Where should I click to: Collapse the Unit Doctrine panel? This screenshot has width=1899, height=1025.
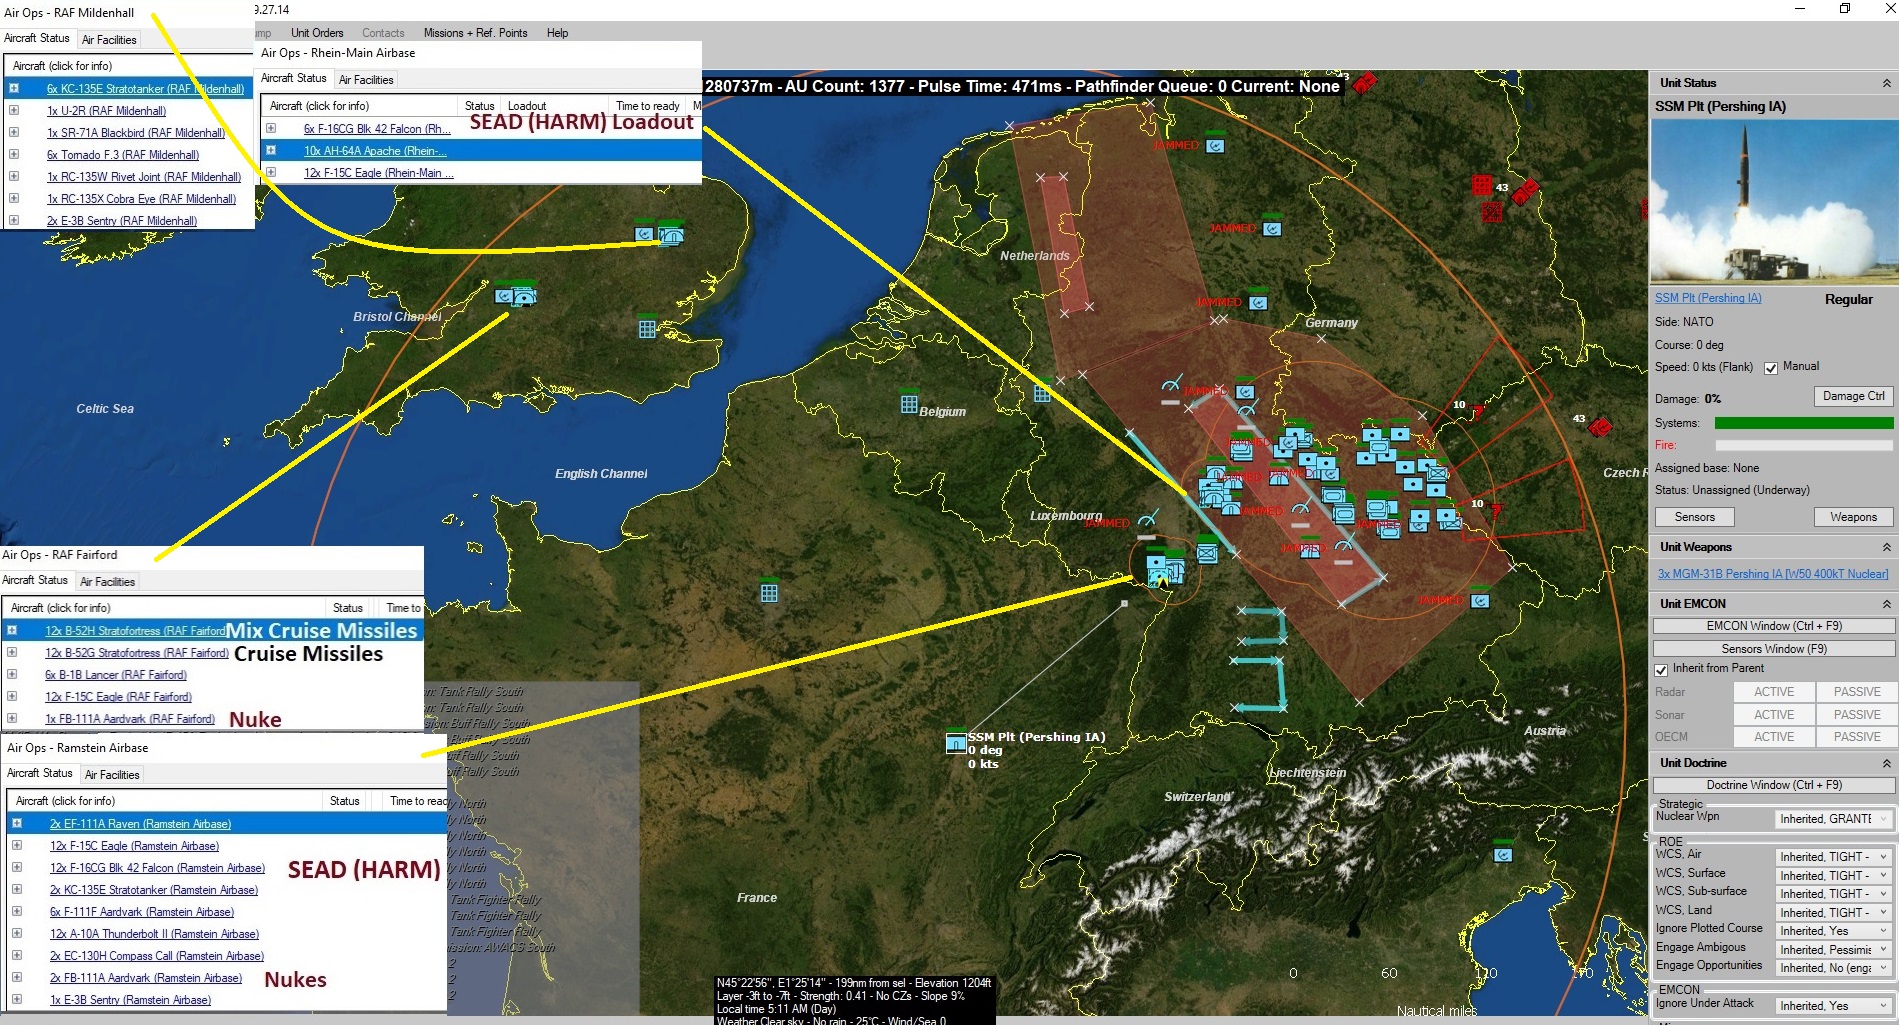click(1886, 763)
